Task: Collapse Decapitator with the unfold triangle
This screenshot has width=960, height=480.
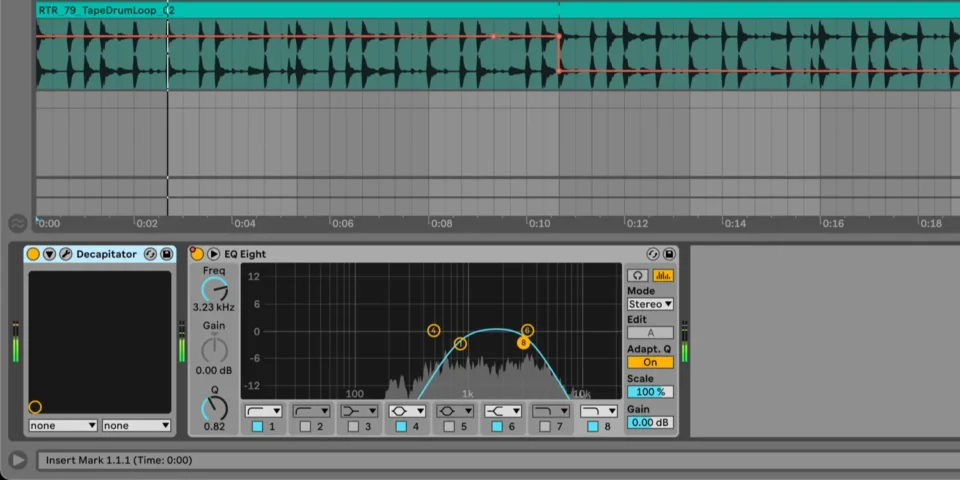Action: point(49,254)
